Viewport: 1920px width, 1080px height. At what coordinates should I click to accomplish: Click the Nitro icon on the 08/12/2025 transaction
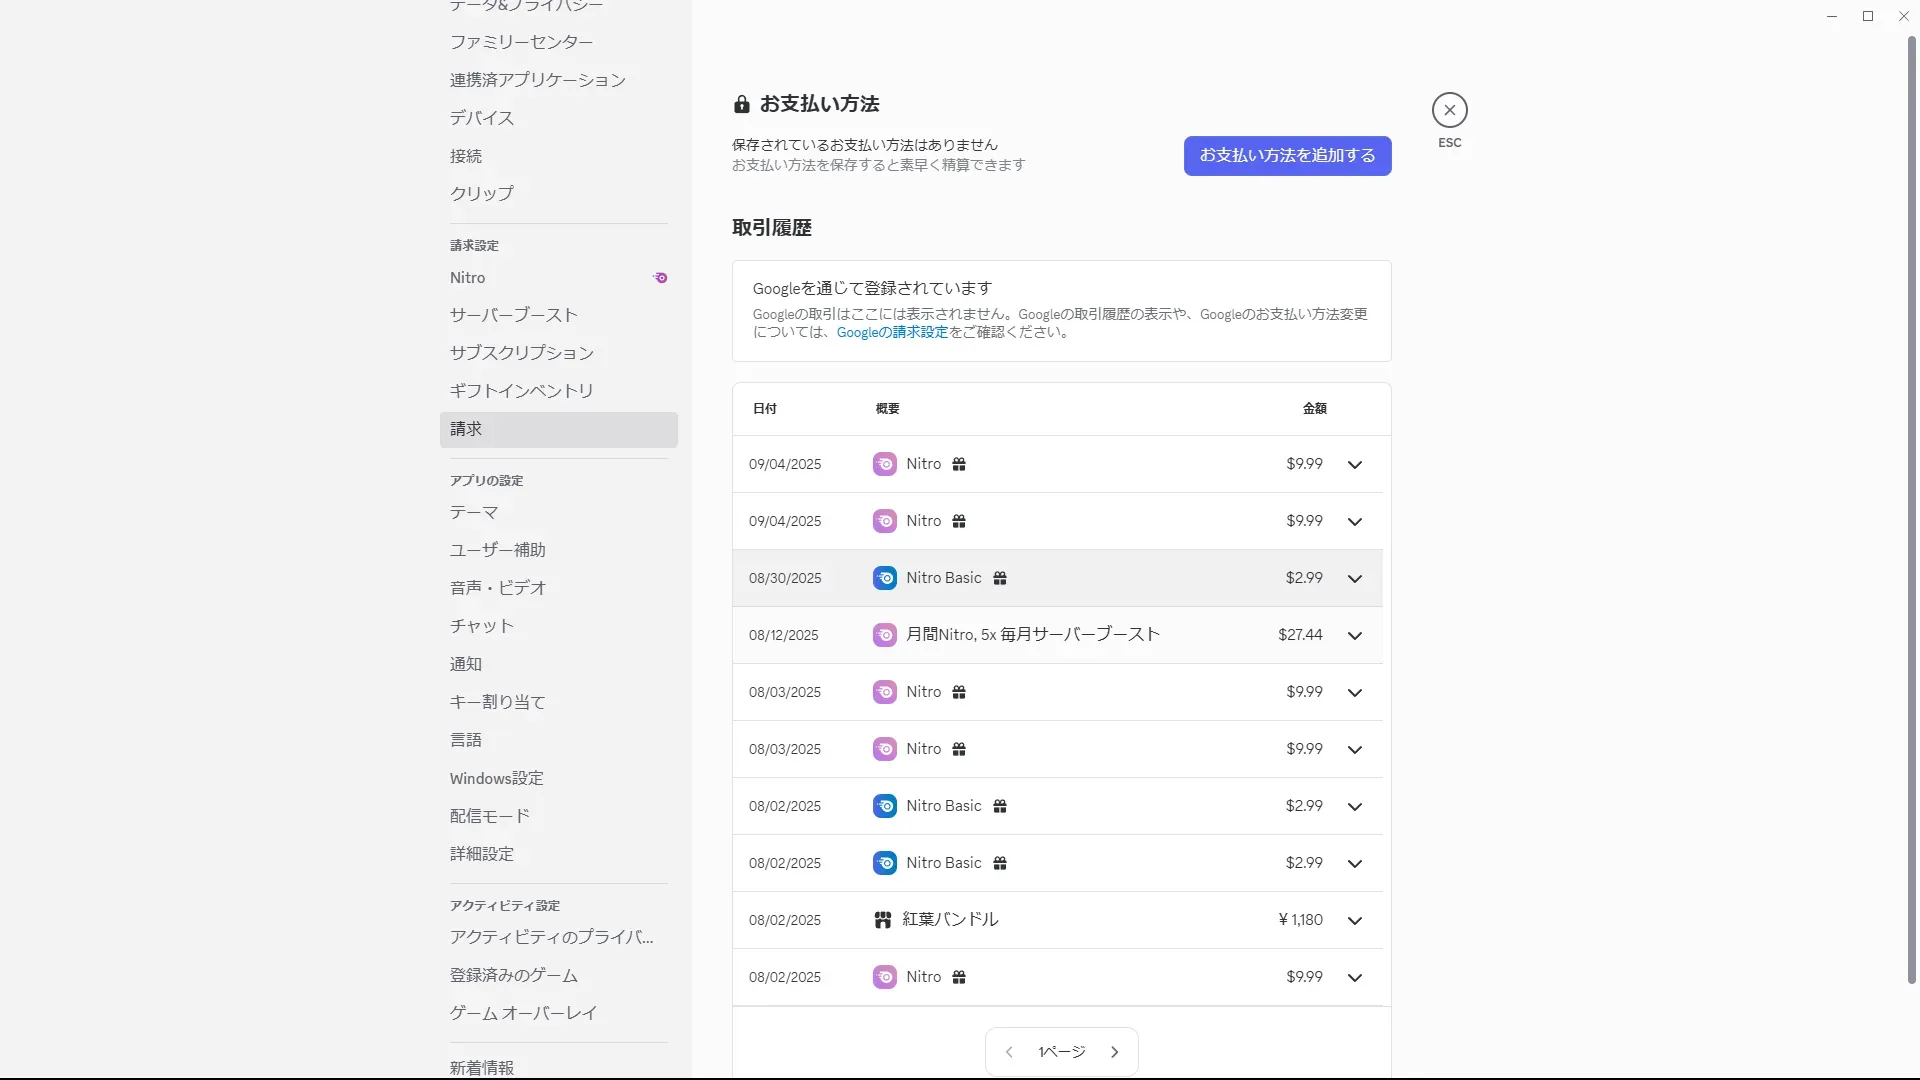(x=884, y=635)
